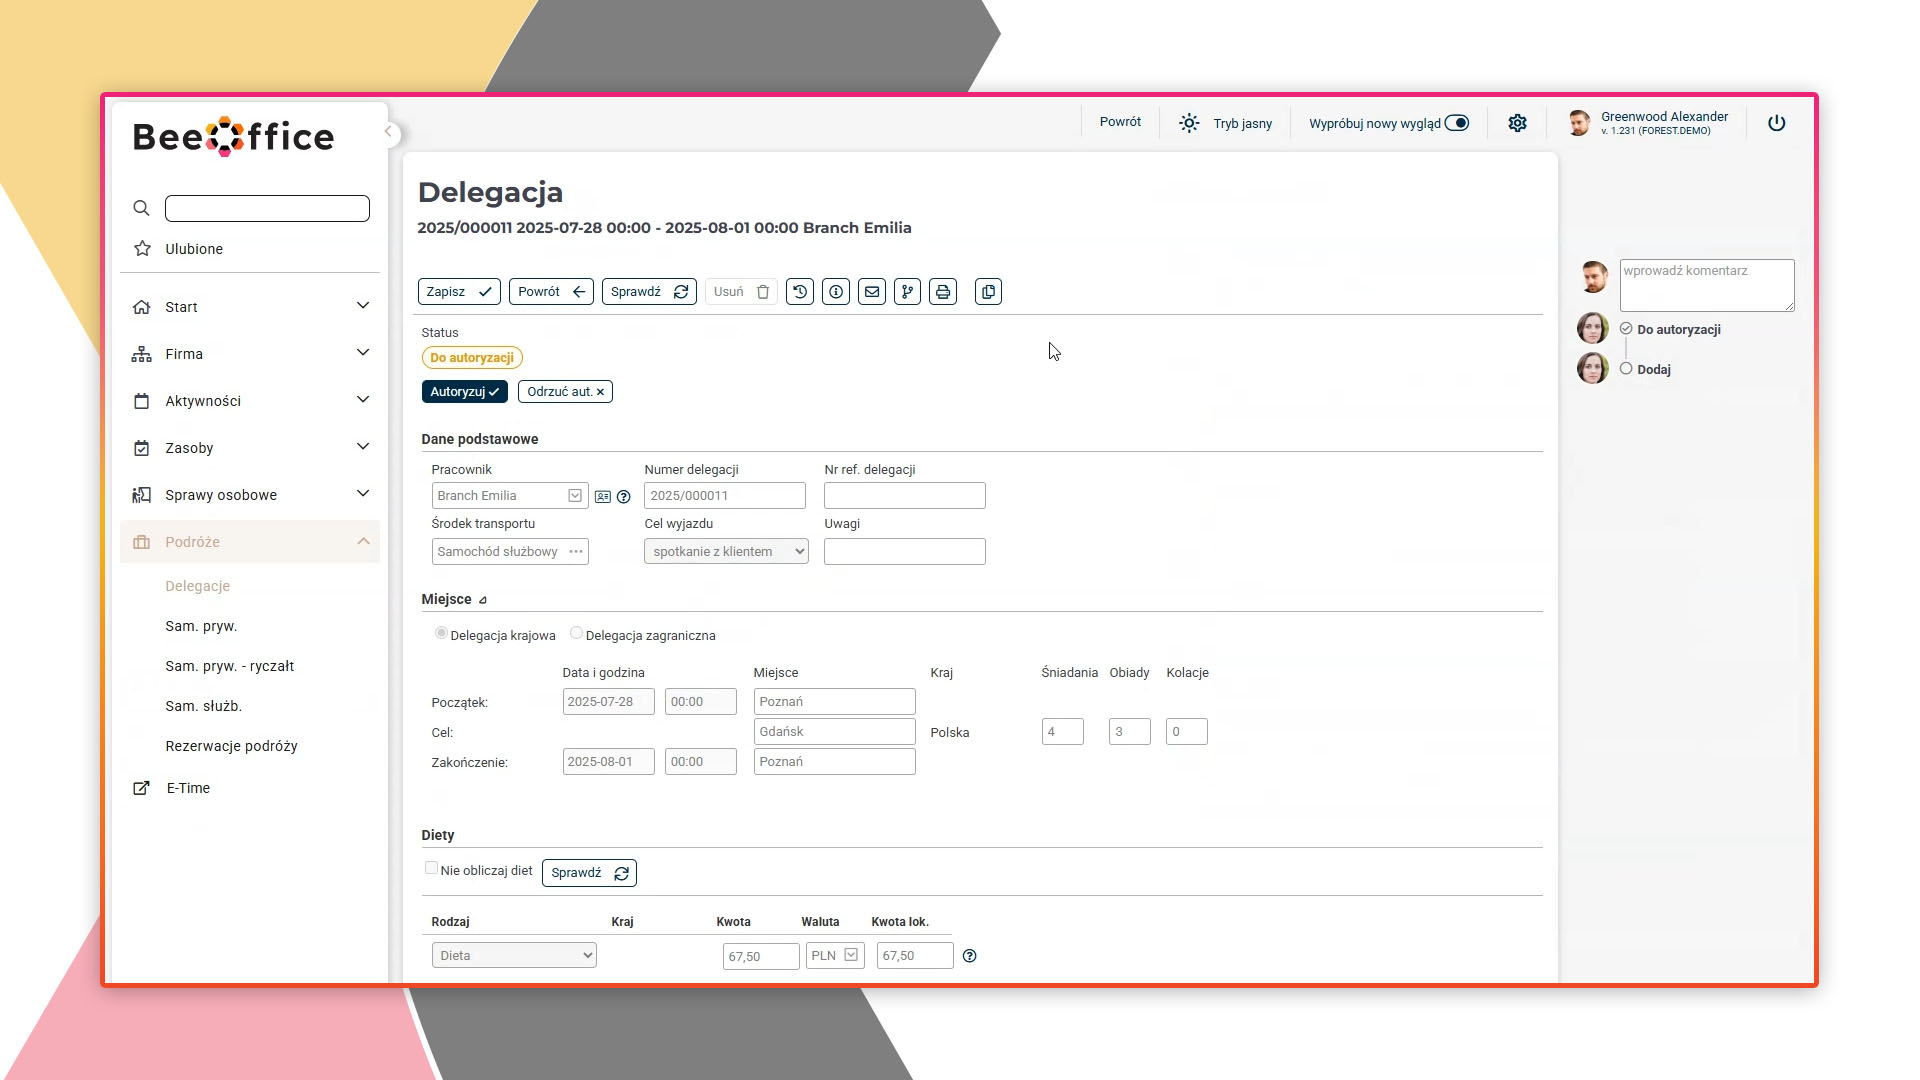Click the printer icon to print delegation
The height and width of the screenshot is (1080, 1920).
coord(943,292)
